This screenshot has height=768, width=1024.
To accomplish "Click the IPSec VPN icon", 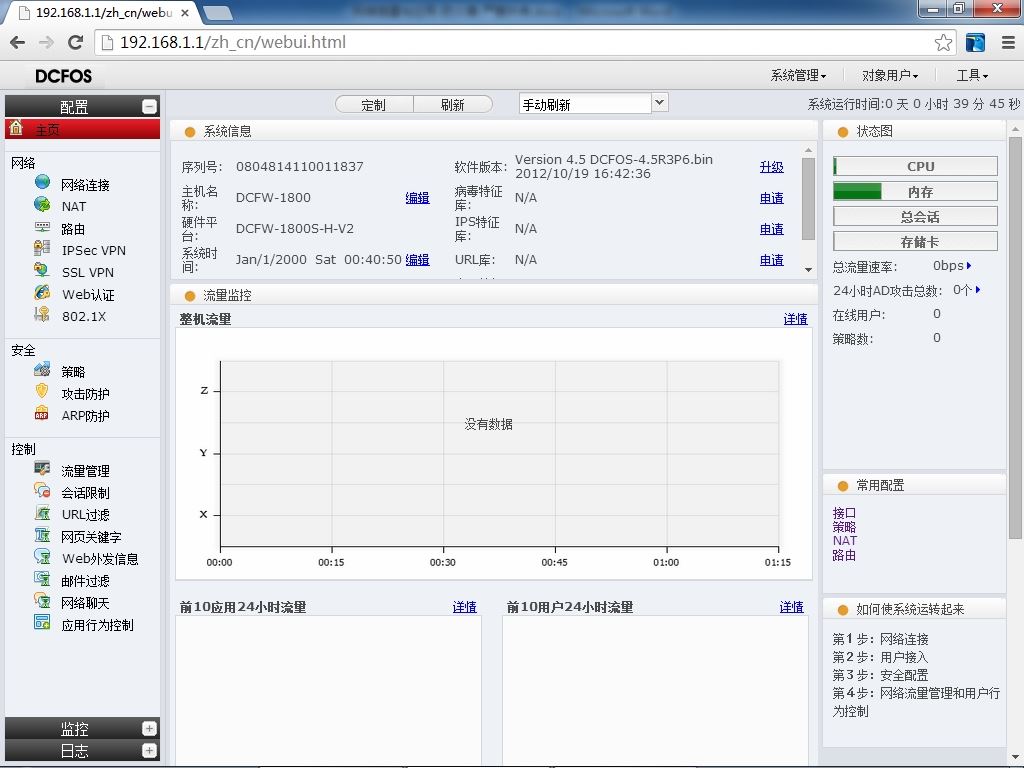I will tap(42, 248).
